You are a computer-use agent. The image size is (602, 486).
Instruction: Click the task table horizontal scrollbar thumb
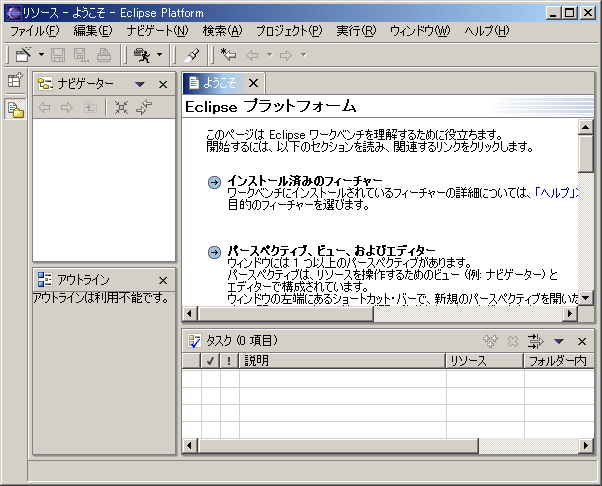337,446
